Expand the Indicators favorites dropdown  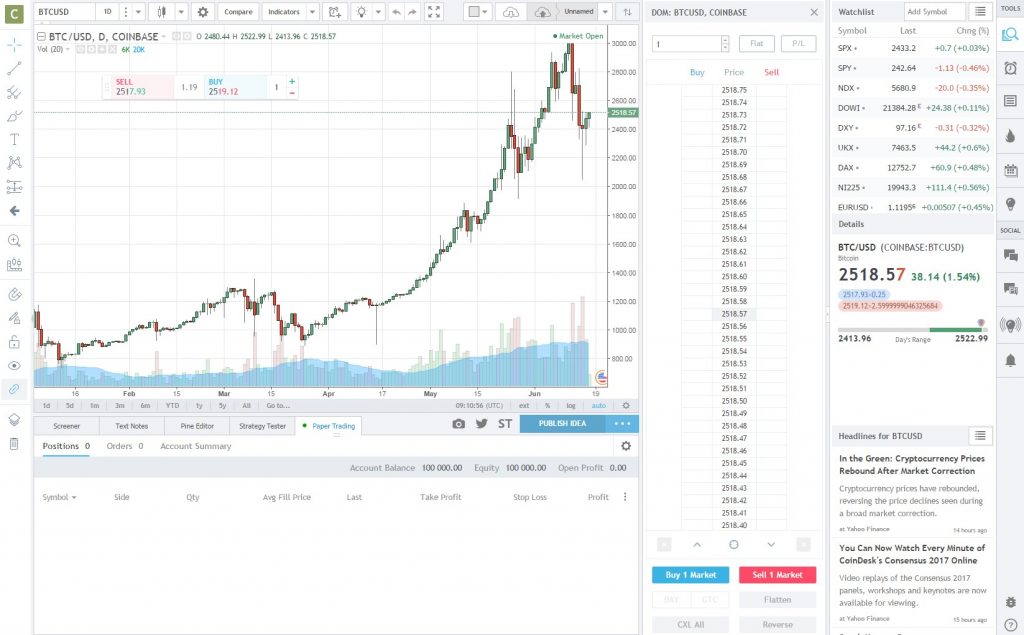[x=313, y=12]
